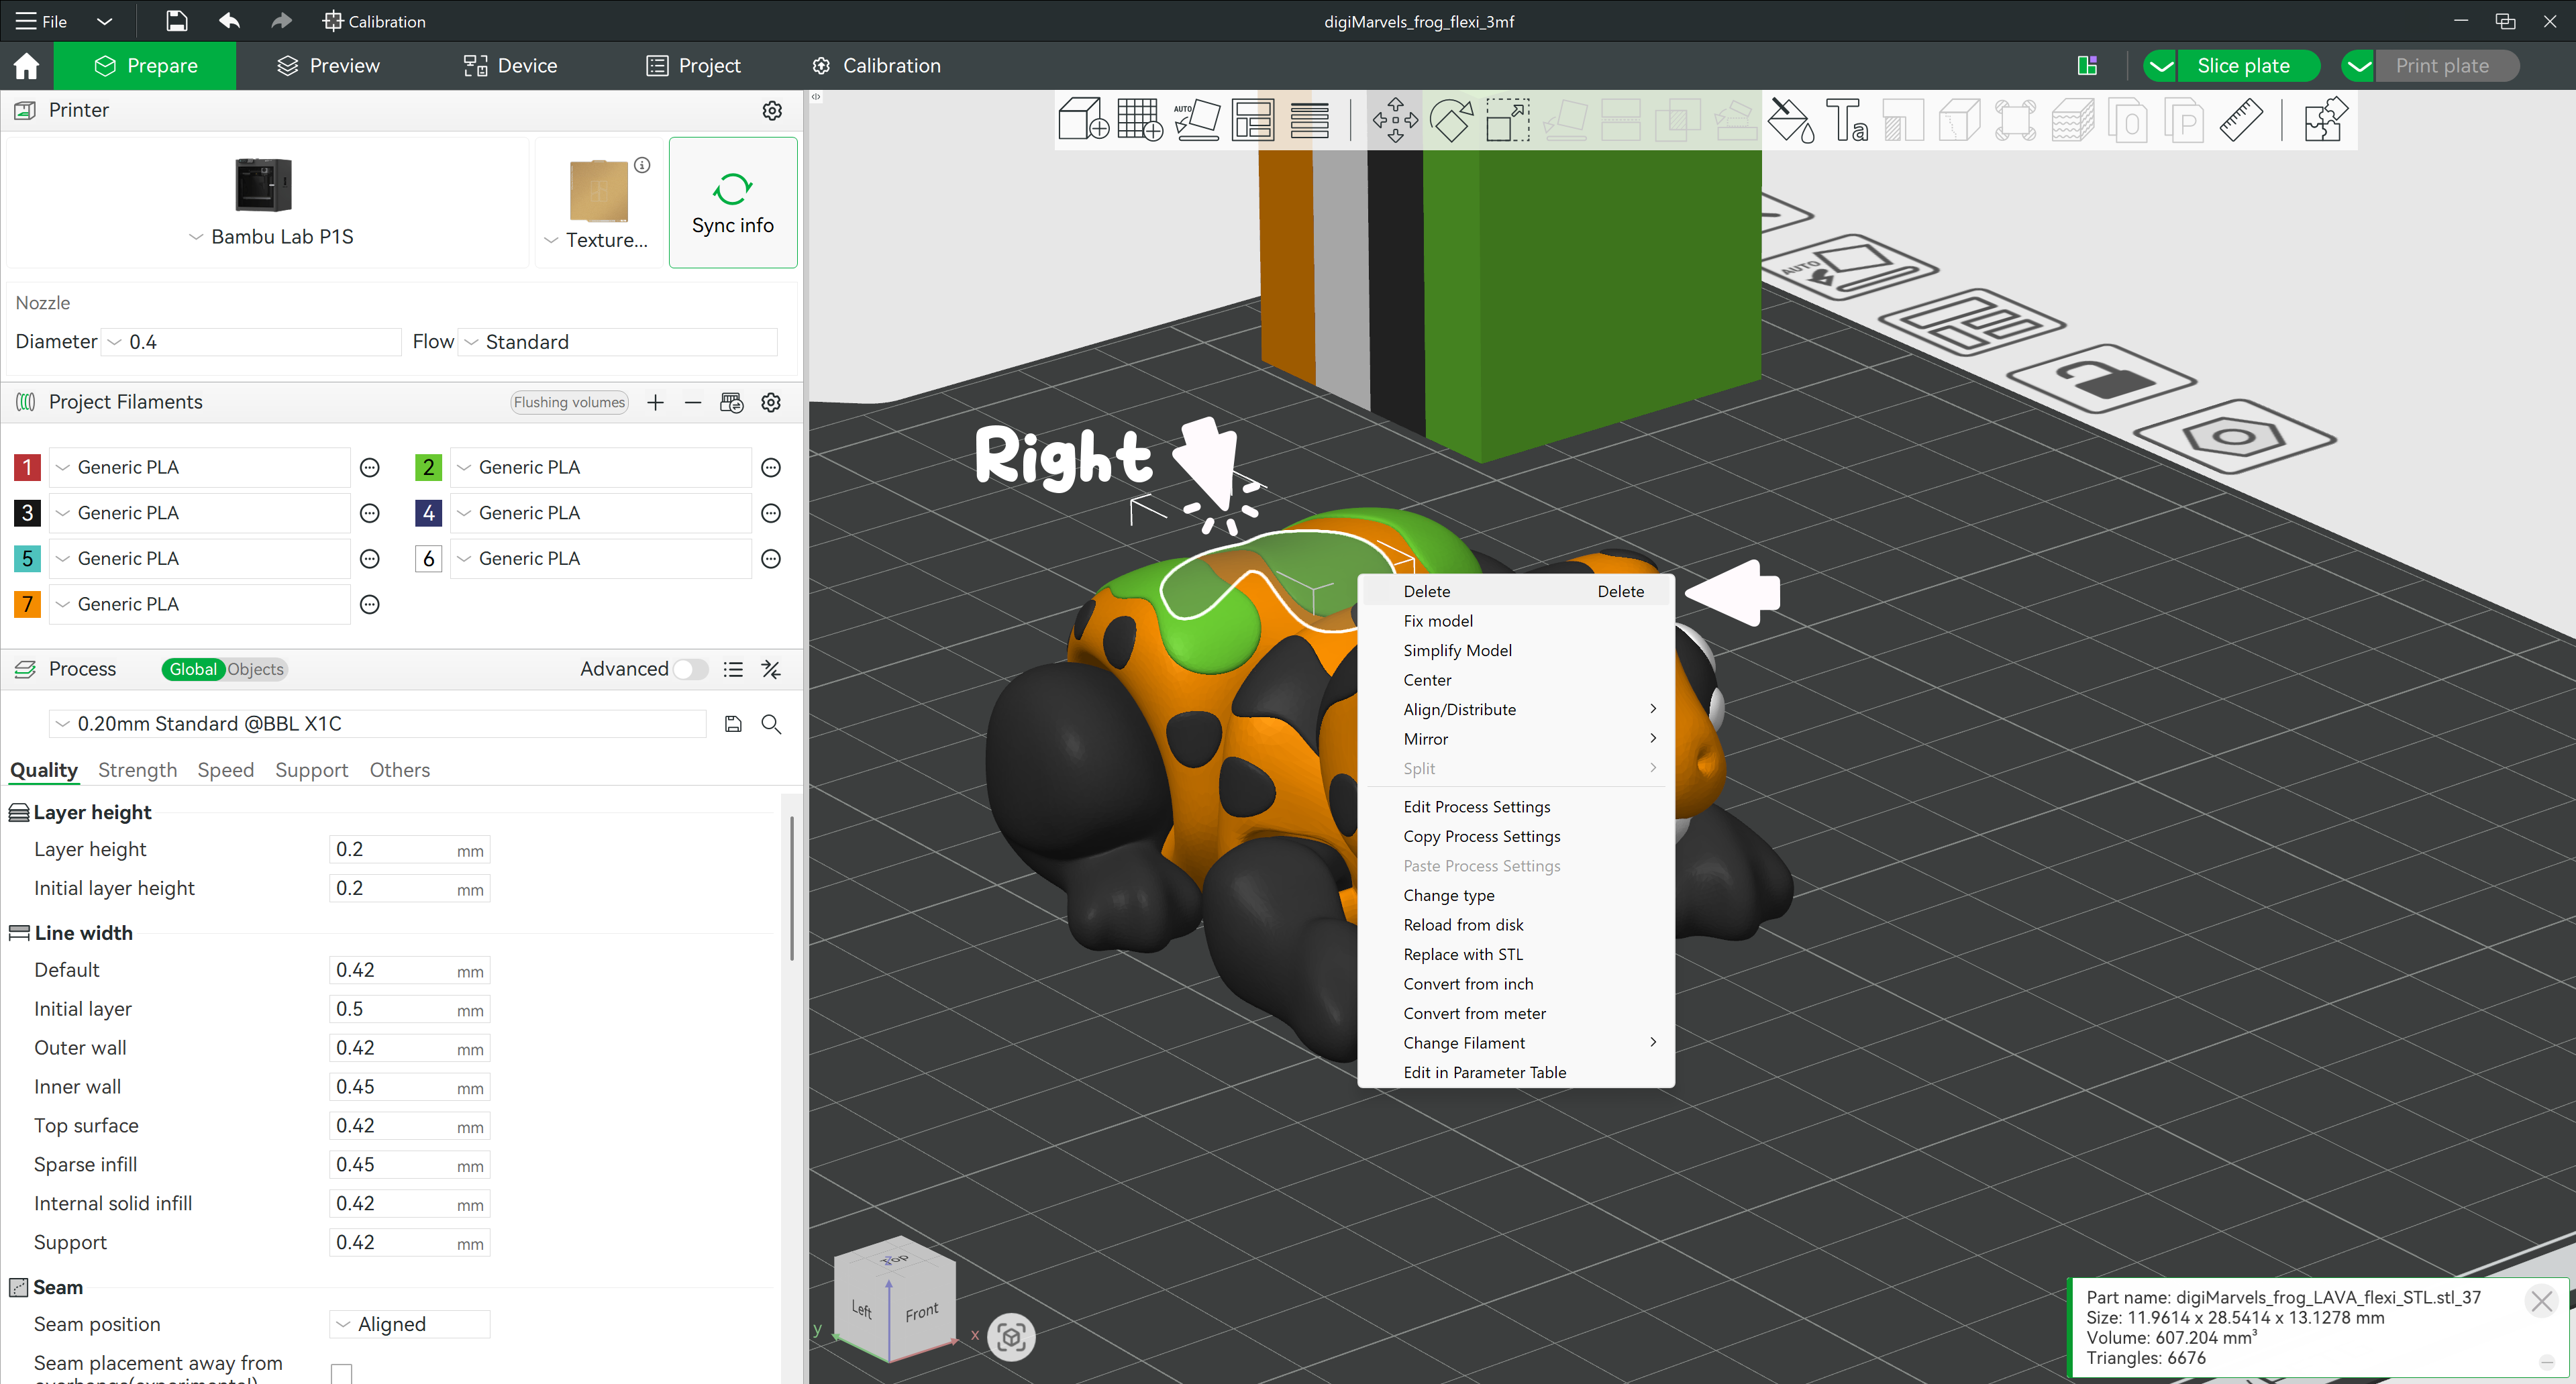Open filament 4 Generic PLA dropdown
The width and height of the screenshot is (2576, 1384).
click(601, 513)
